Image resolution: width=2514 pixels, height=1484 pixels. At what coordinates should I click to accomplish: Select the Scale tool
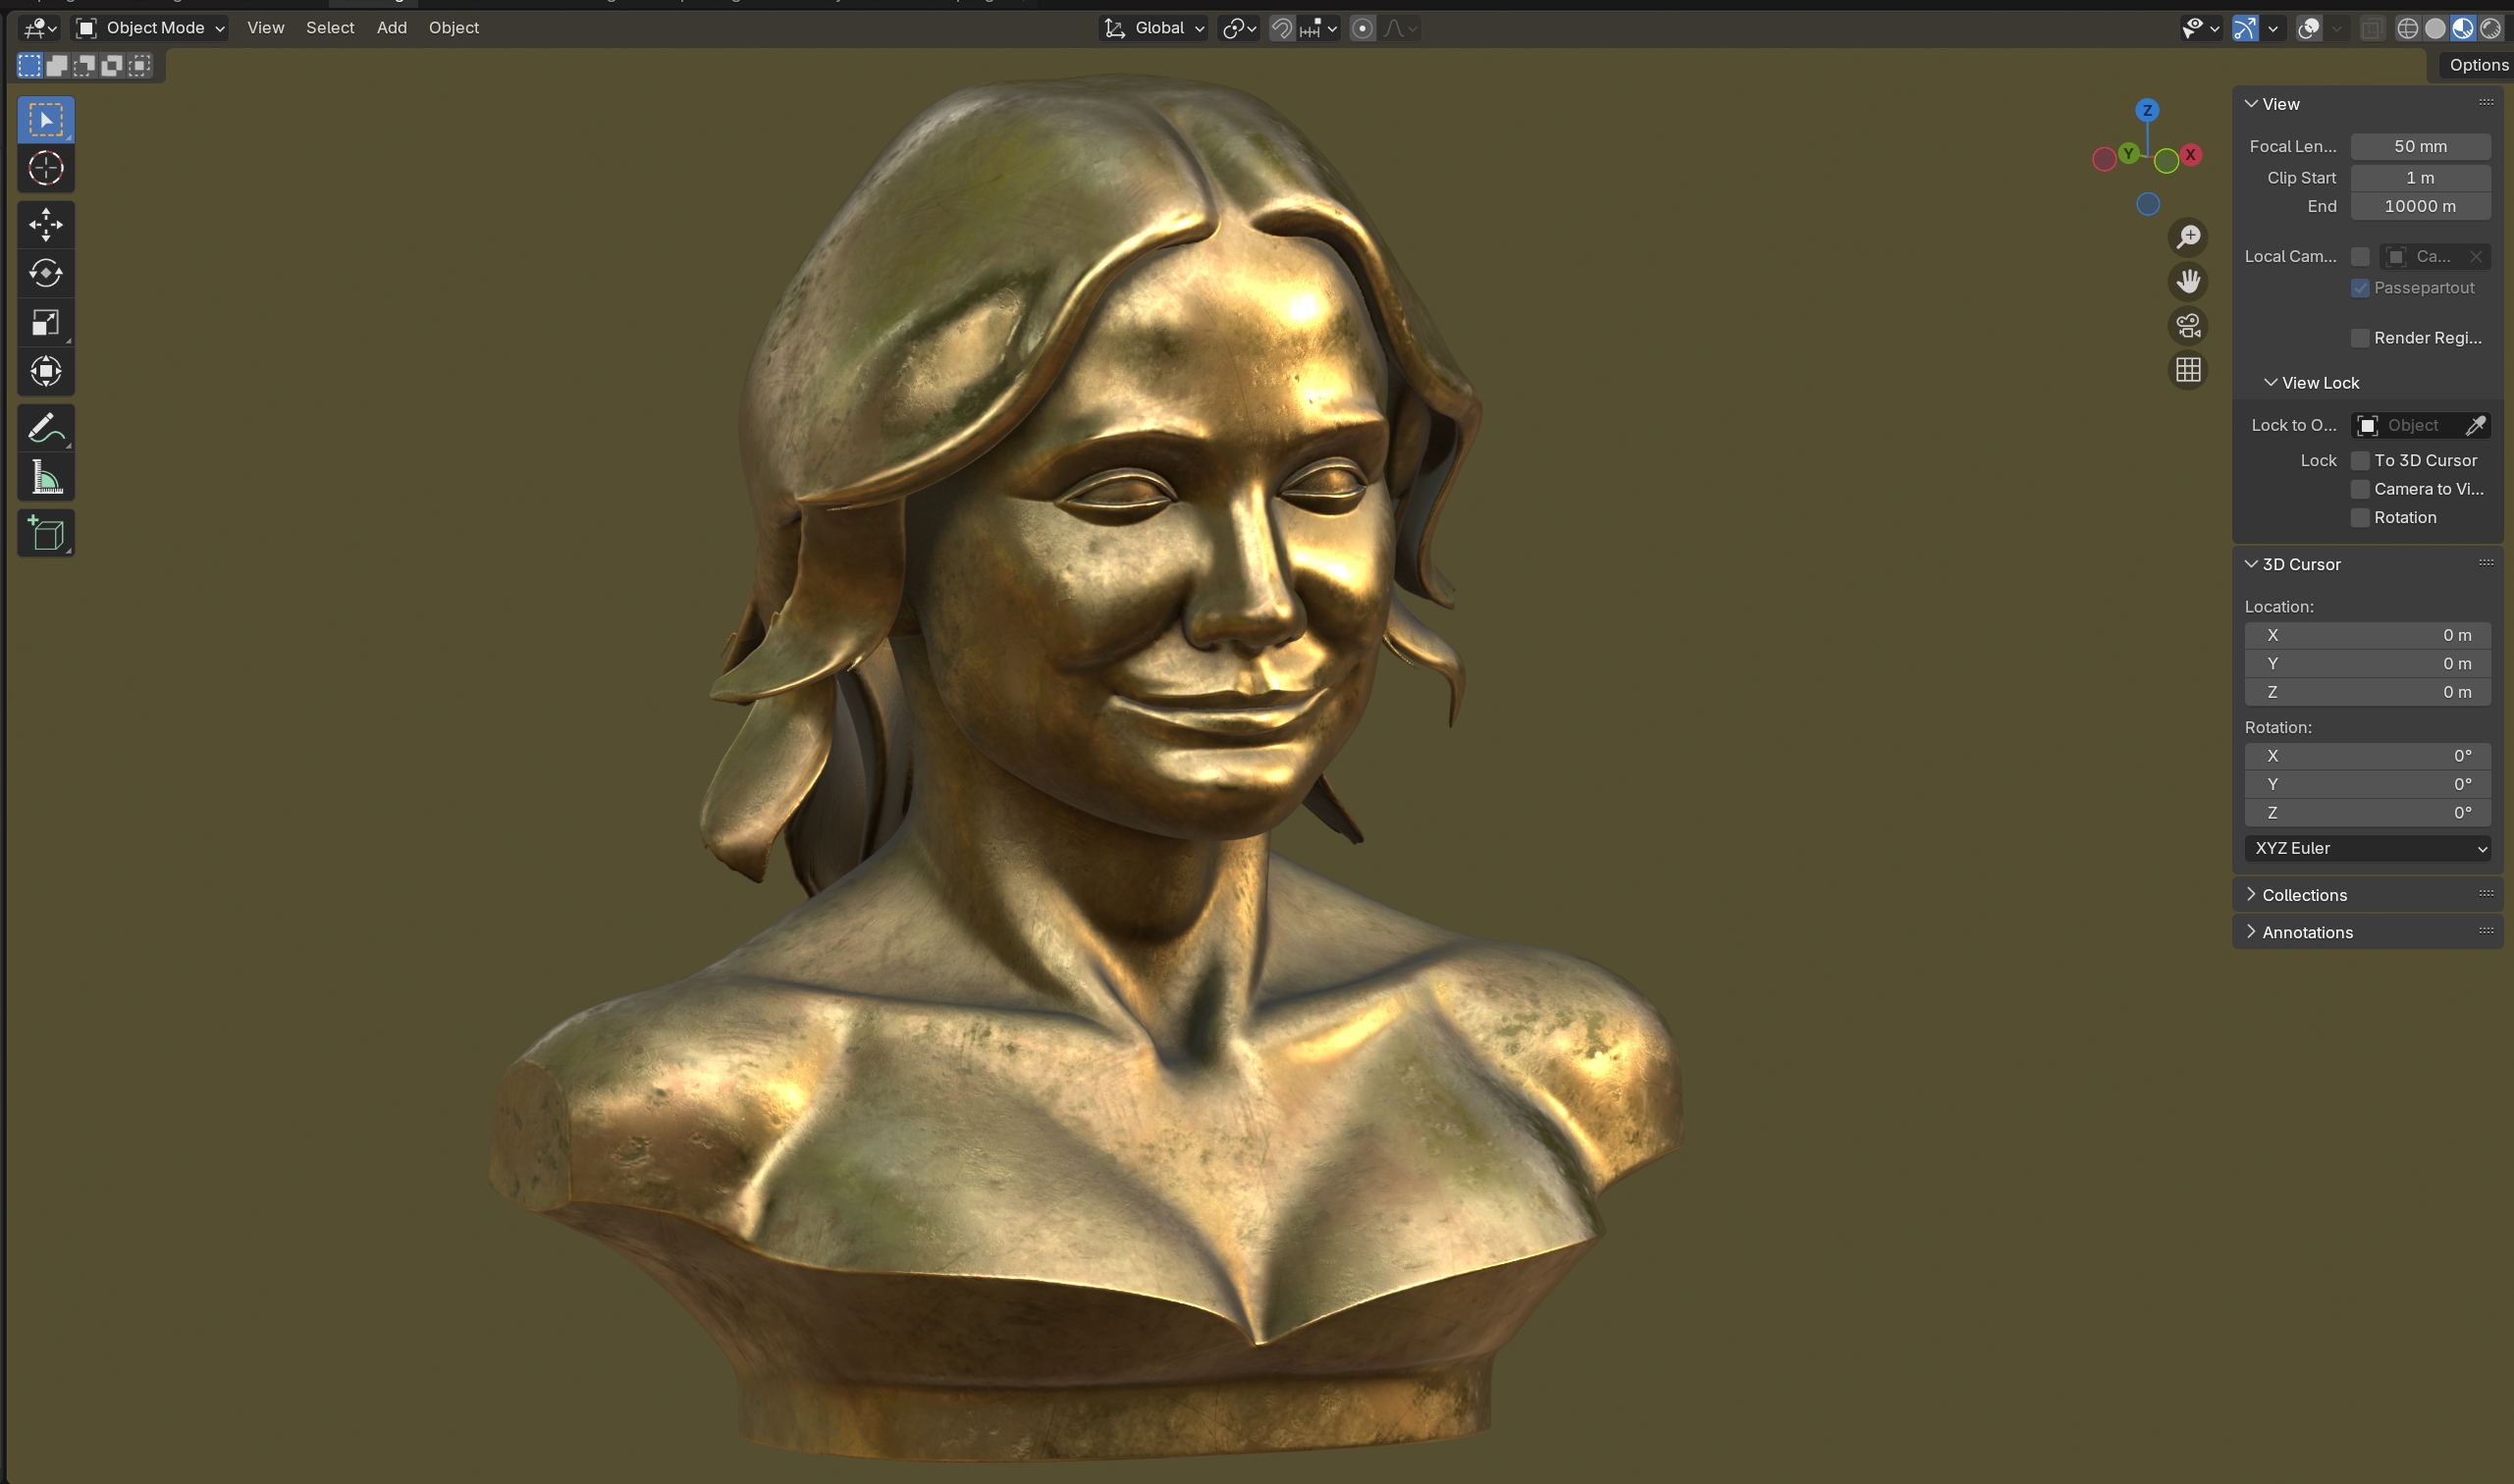point(46,322)
